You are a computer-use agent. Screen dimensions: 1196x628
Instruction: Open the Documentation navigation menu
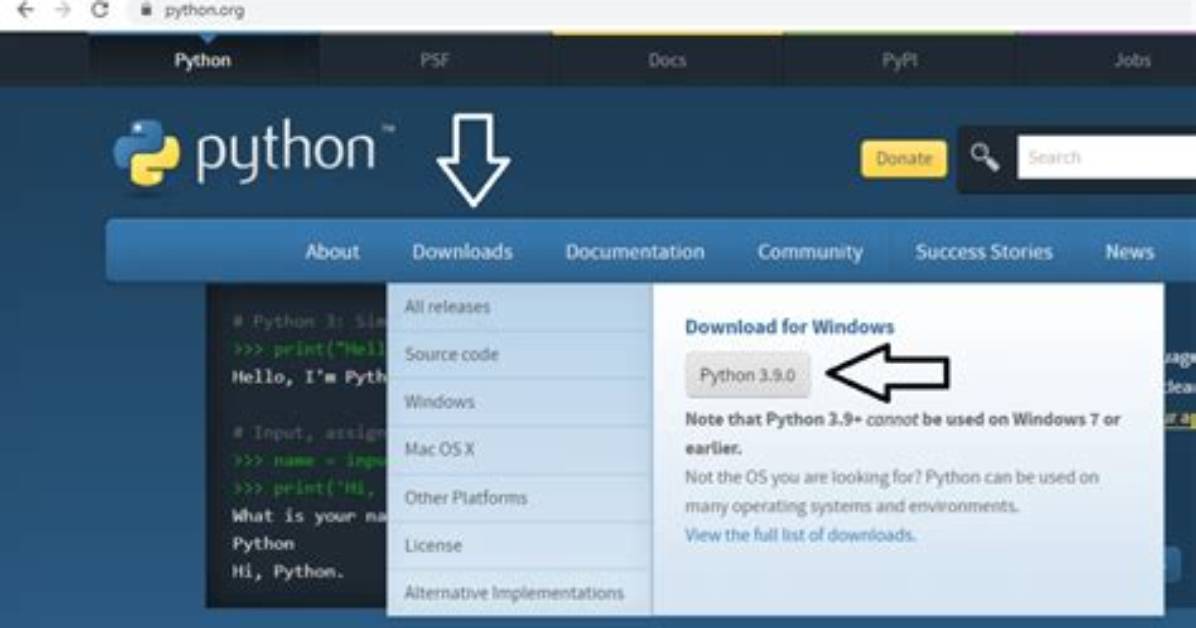coord(635,252)
